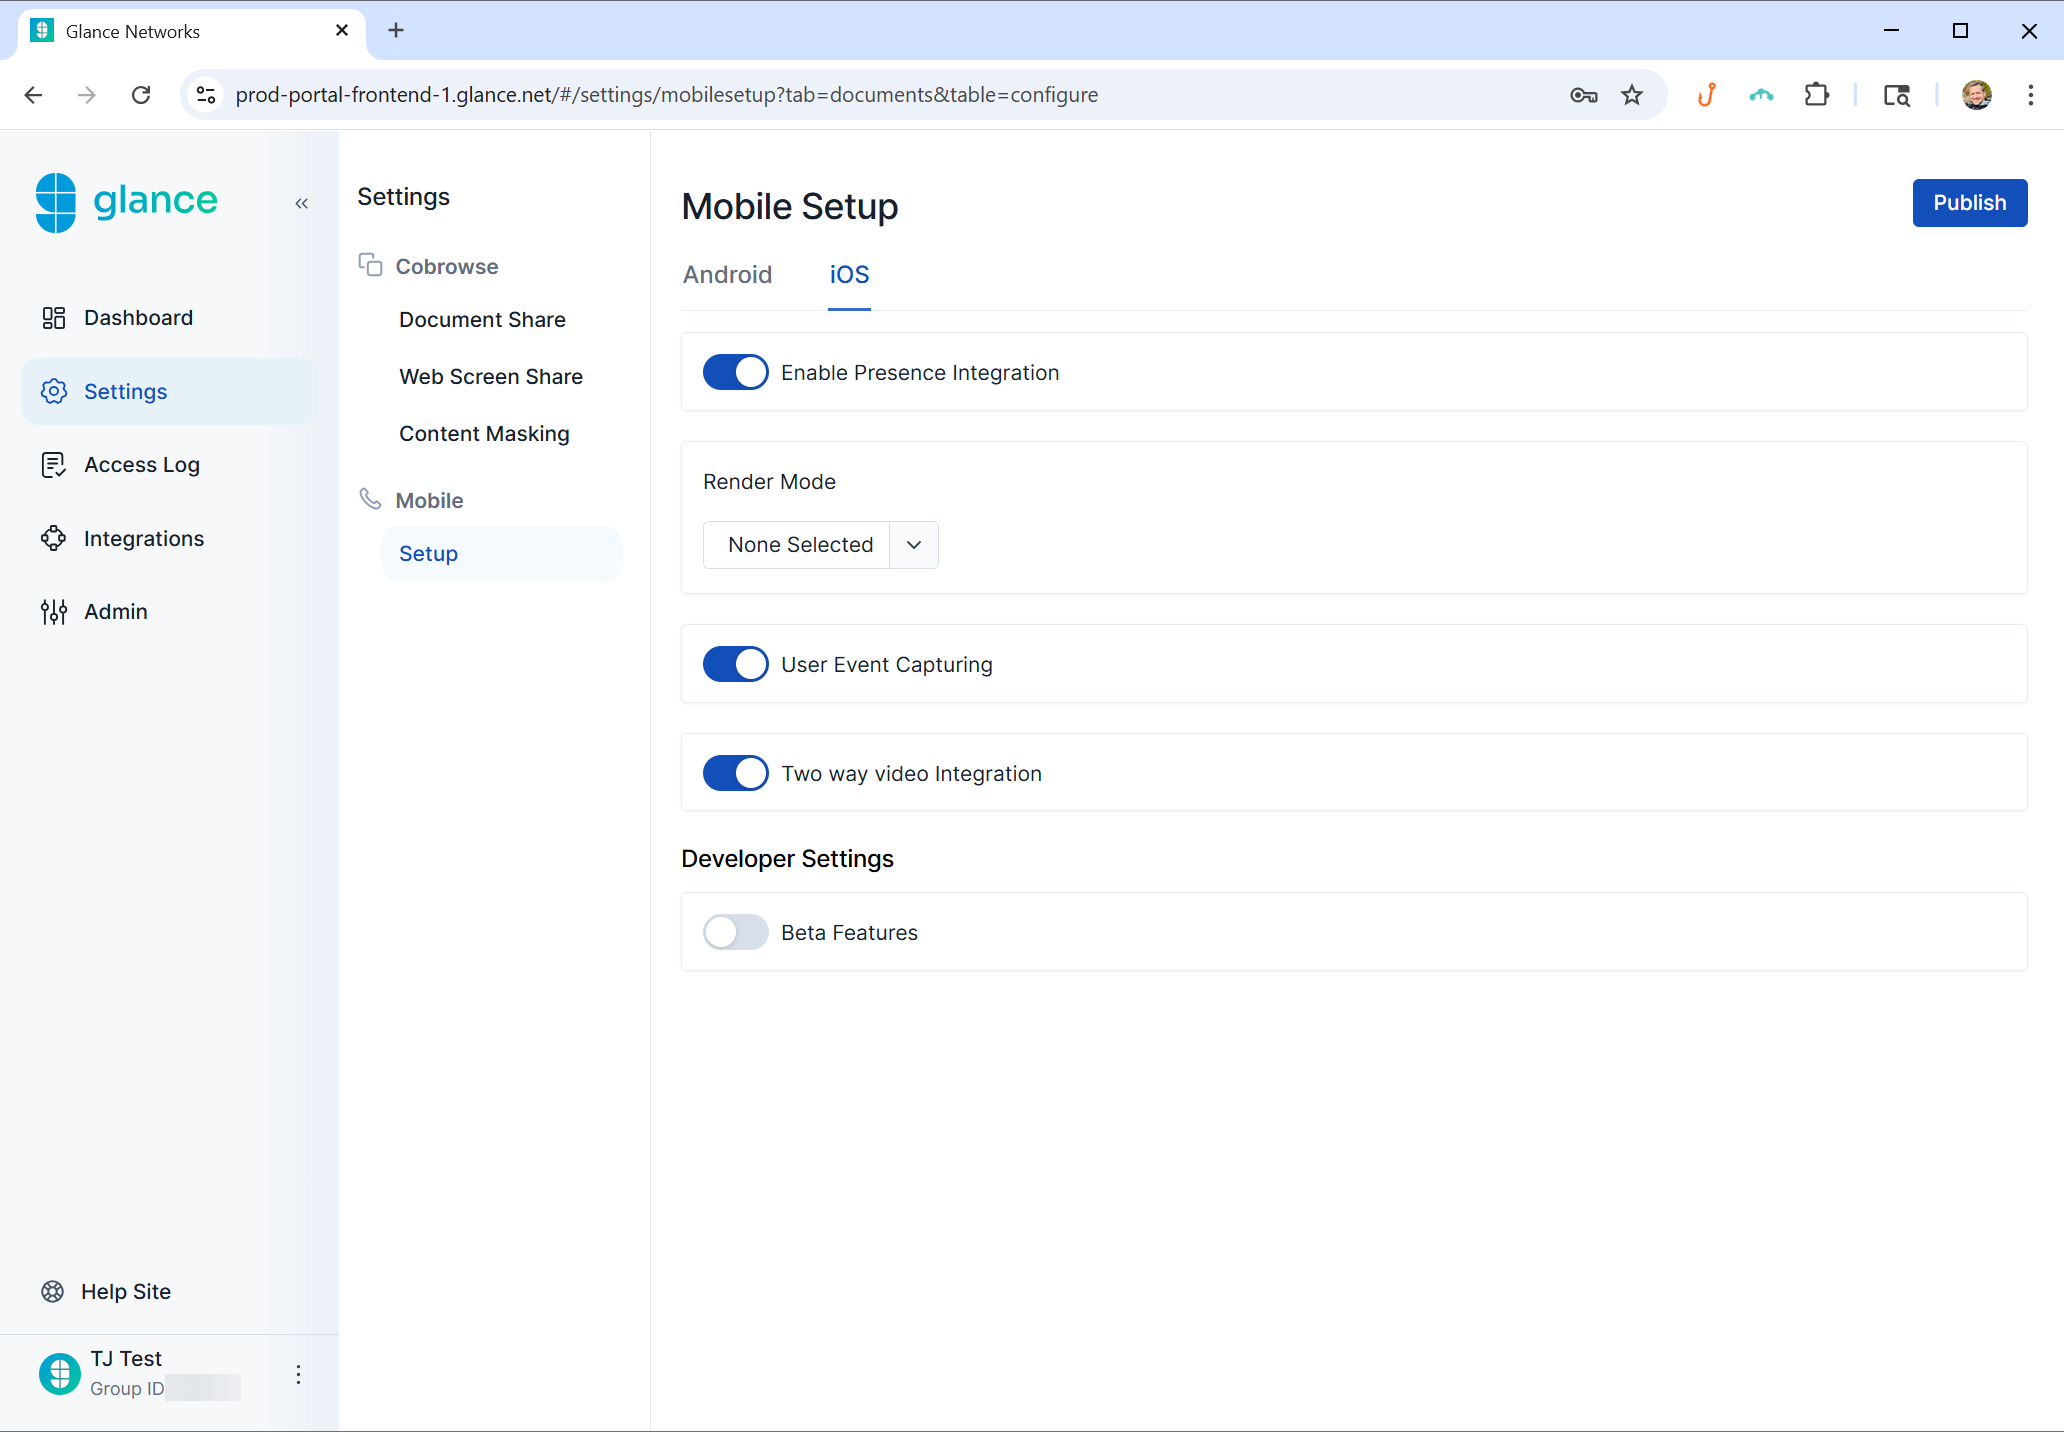The image size is (2064, 1432).
Task: Click the glance logo
Action: click(127, 201)
